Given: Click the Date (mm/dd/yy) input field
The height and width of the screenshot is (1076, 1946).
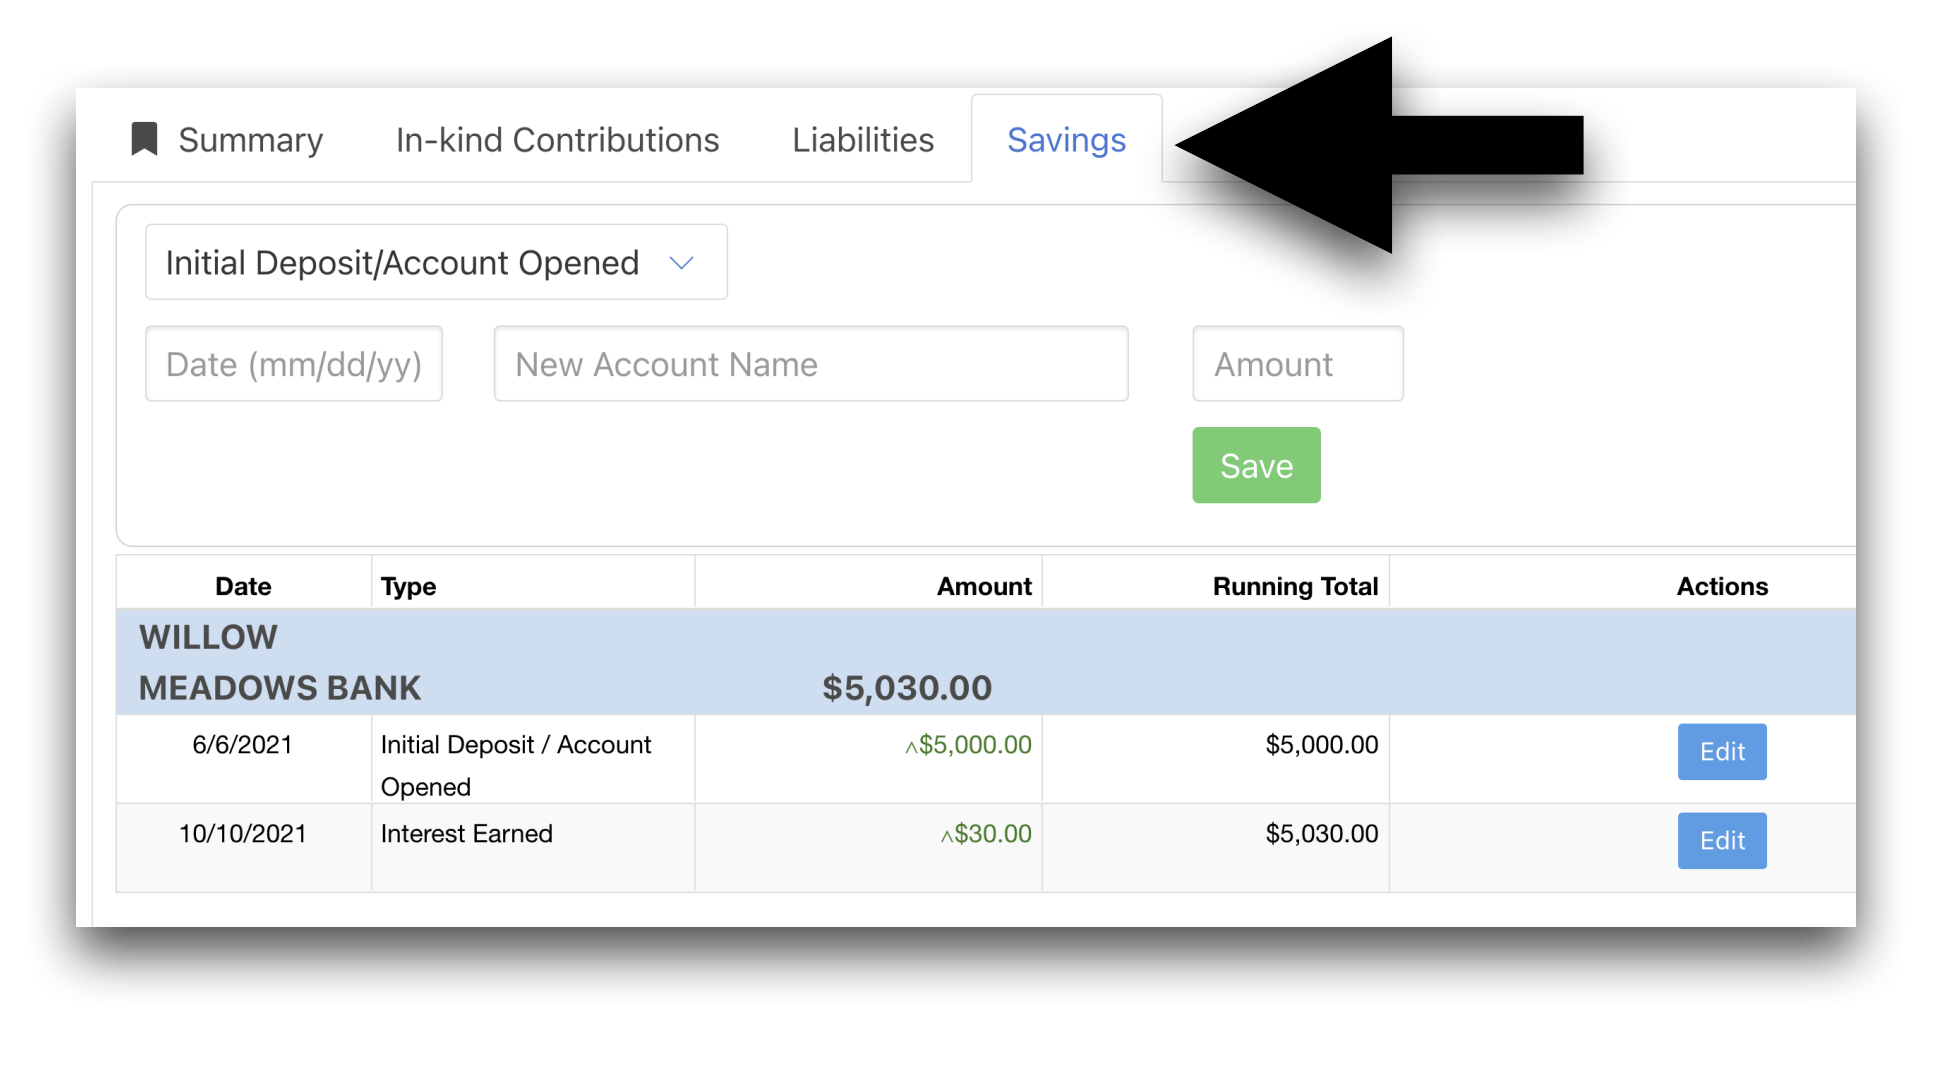Looking at the screenshot, I should [x=294, y=364].
